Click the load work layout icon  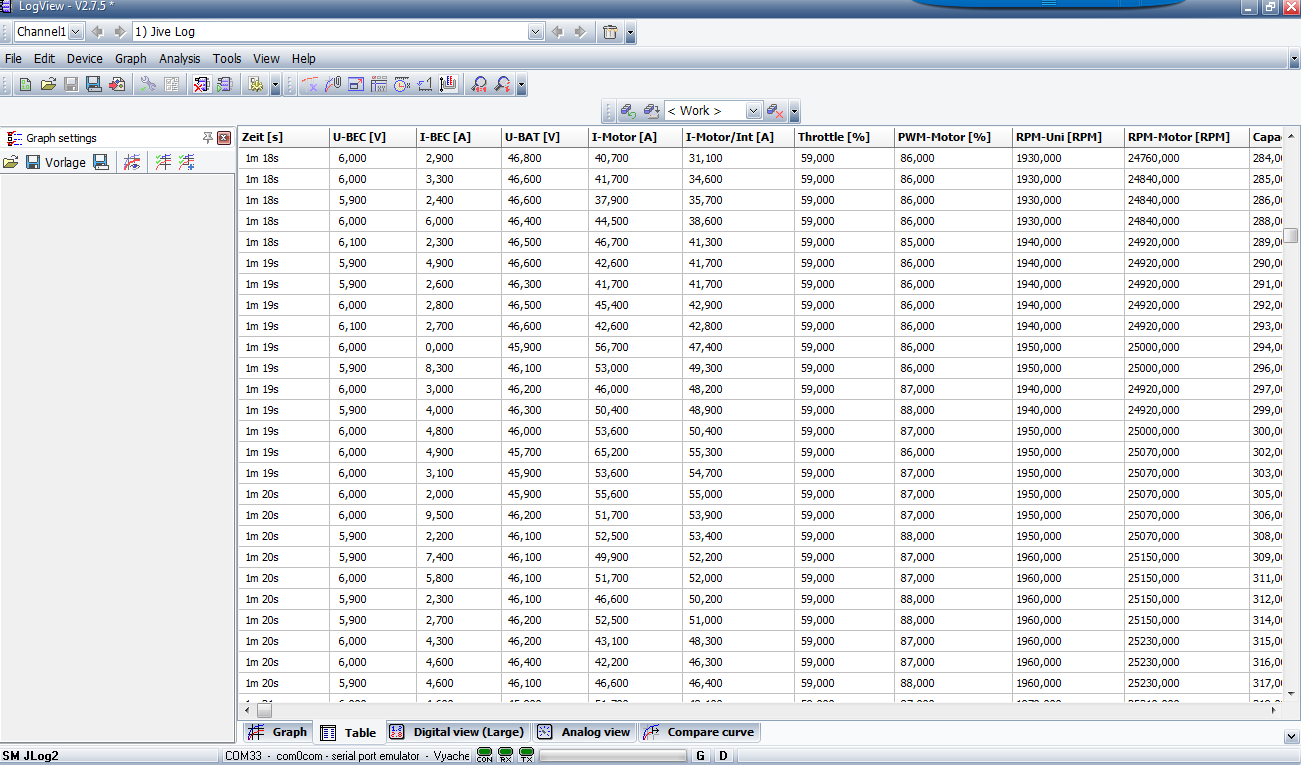[x=628, y=111]
